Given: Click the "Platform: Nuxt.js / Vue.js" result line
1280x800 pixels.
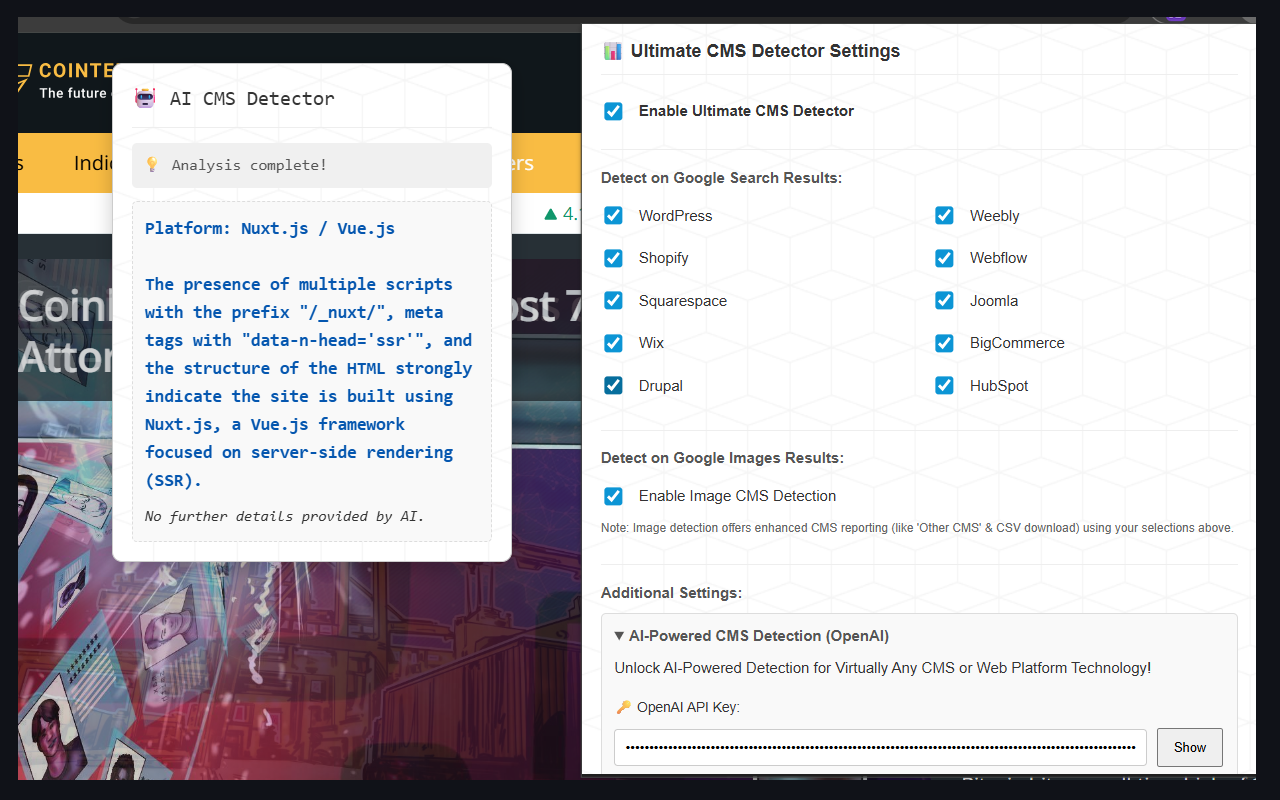Looking at the screenshot, I should [x=270, y=228].
